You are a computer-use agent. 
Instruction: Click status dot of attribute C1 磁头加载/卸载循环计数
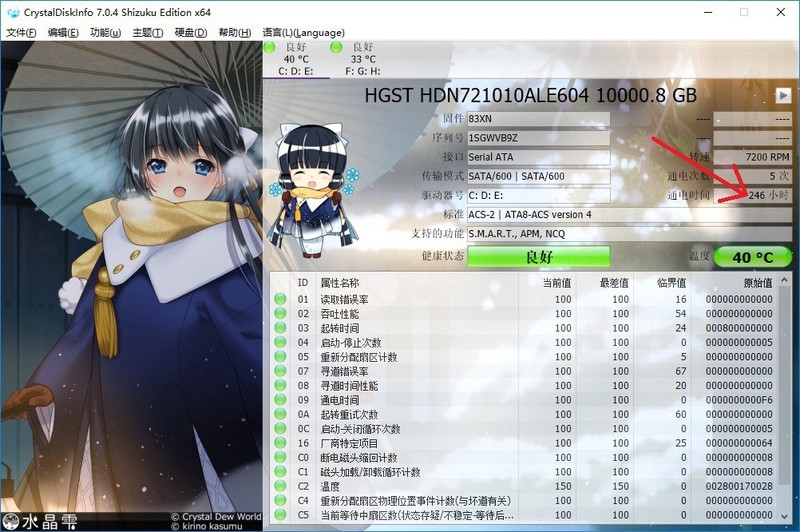point(280,472)
